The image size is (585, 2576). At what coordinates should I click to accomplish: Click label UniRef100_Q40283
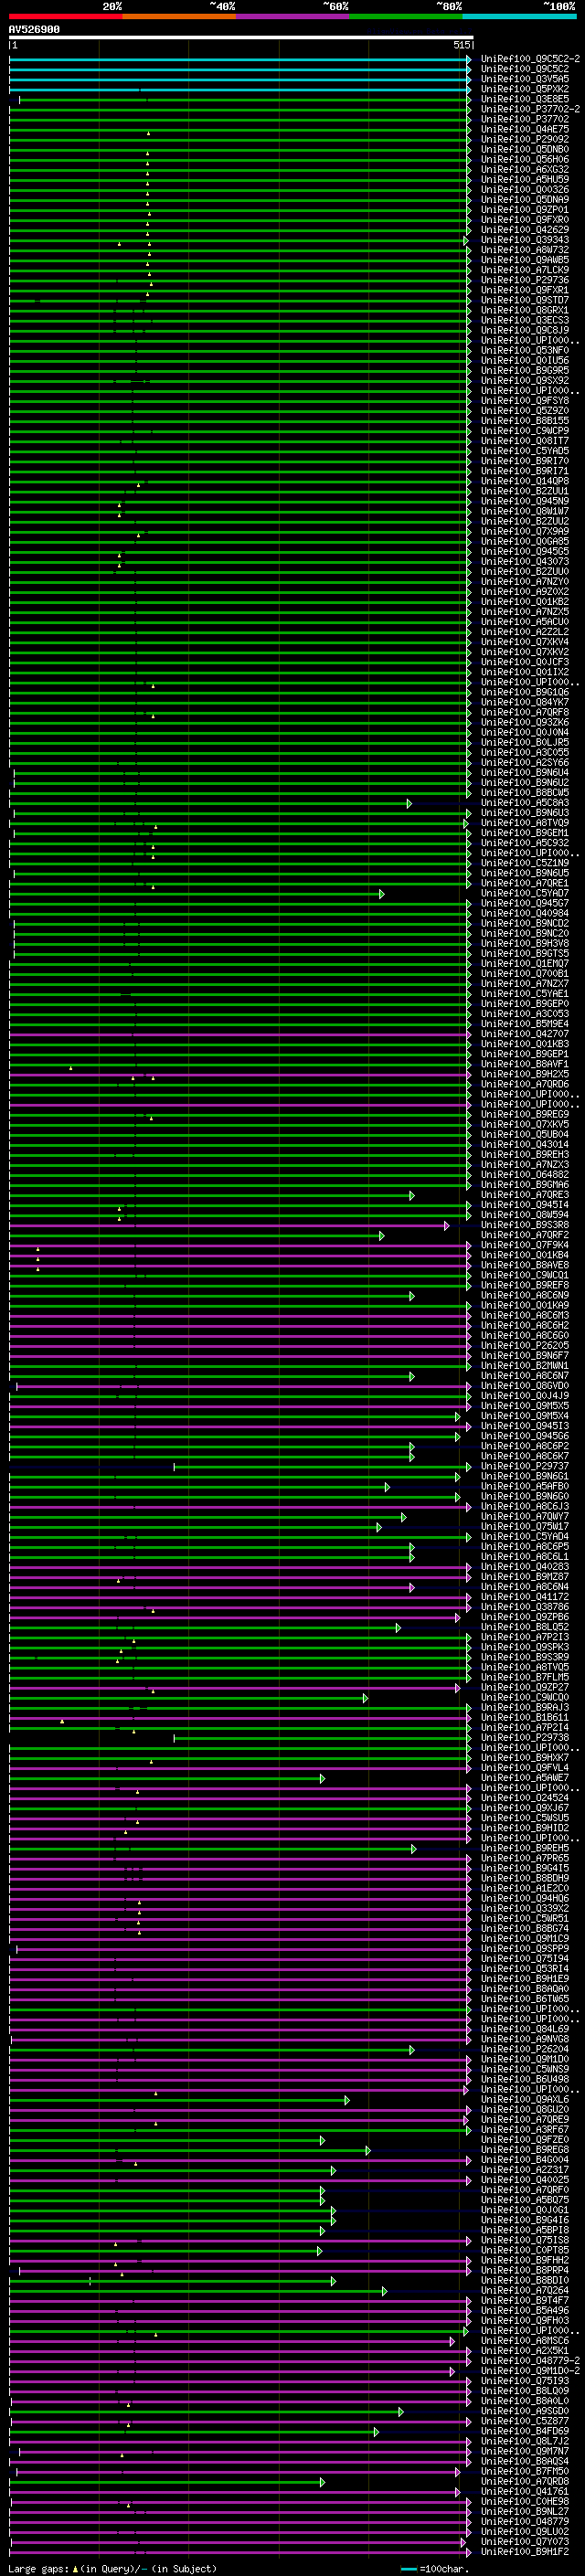point(525,1566)
